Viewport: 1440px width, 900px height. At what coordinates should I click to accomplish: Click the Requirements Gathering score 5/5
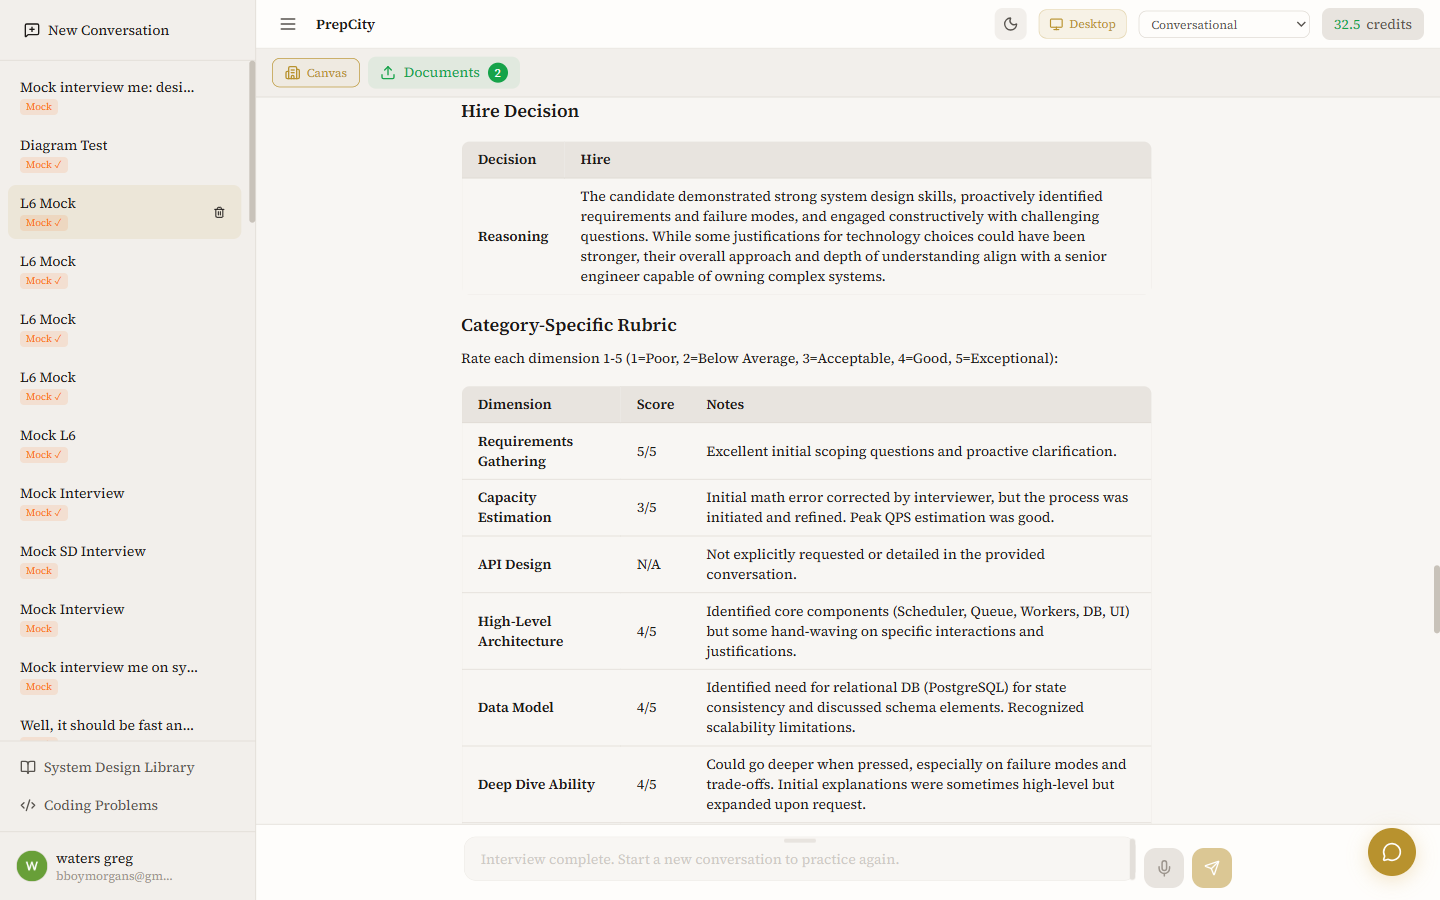coord(647,451)
